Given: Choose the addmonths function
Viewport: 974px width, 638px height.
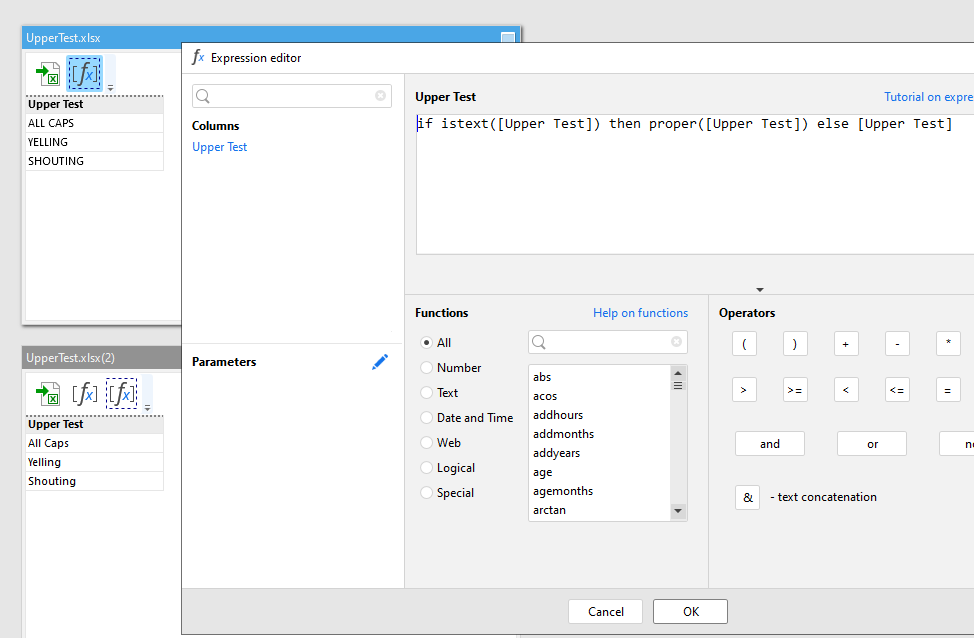Looking at the screenshot, I should pos(563,434).
